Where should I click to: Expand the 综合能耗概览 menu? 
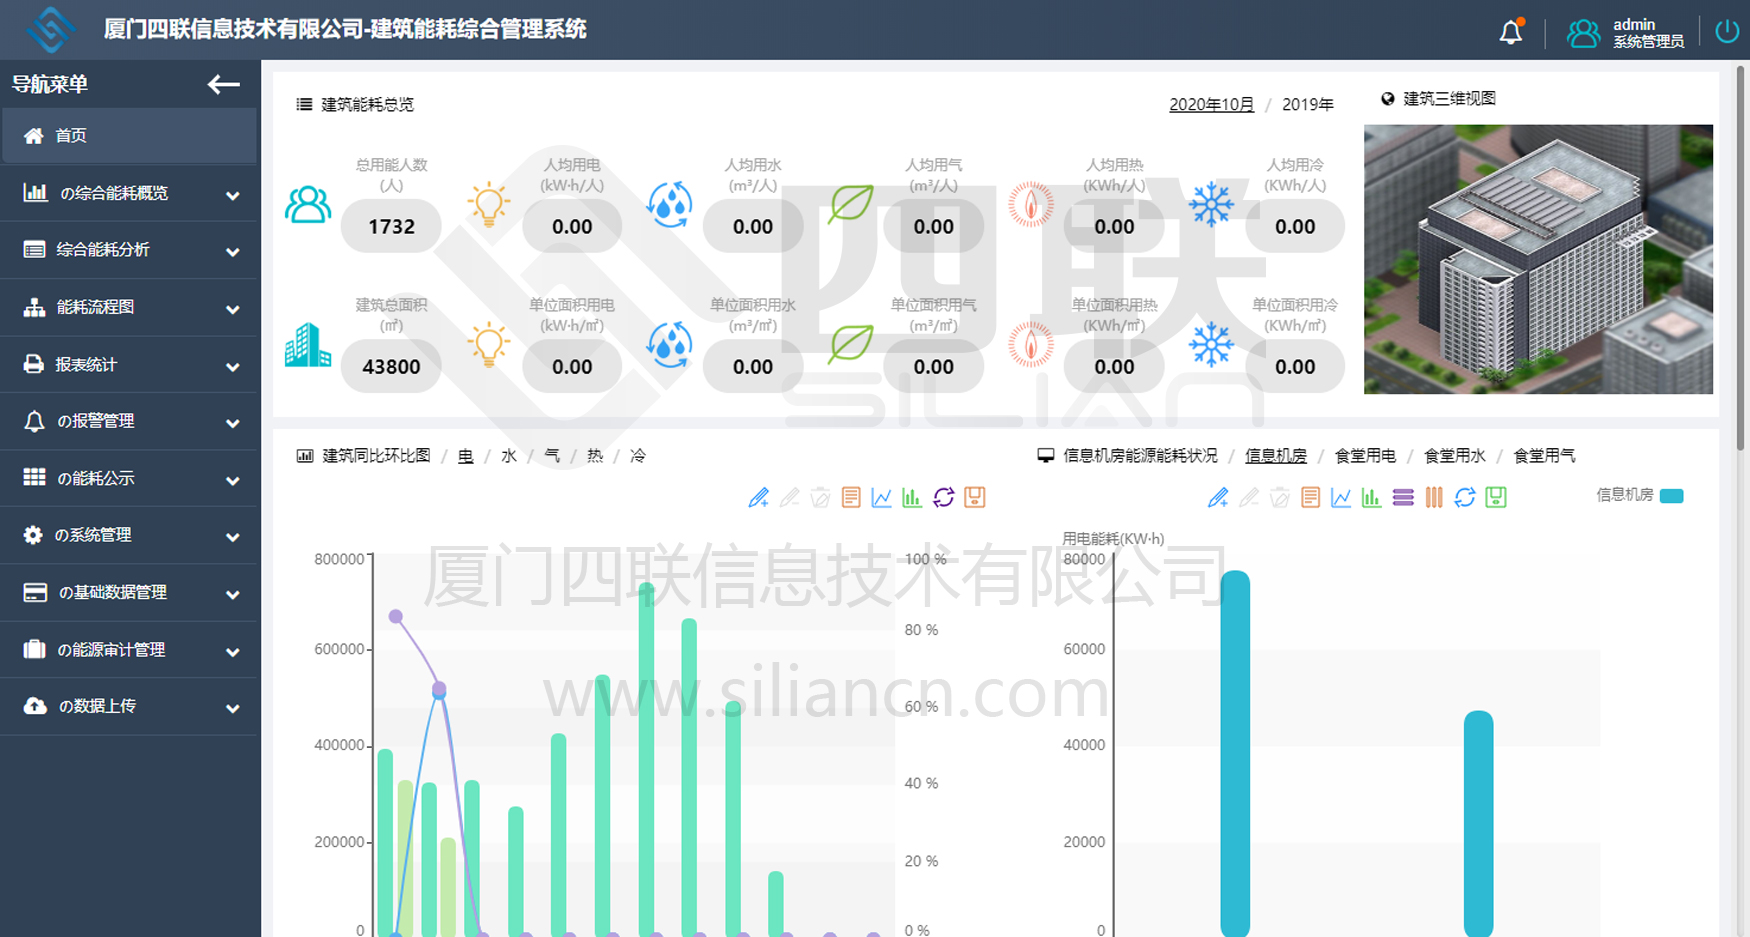coord(129,193)
